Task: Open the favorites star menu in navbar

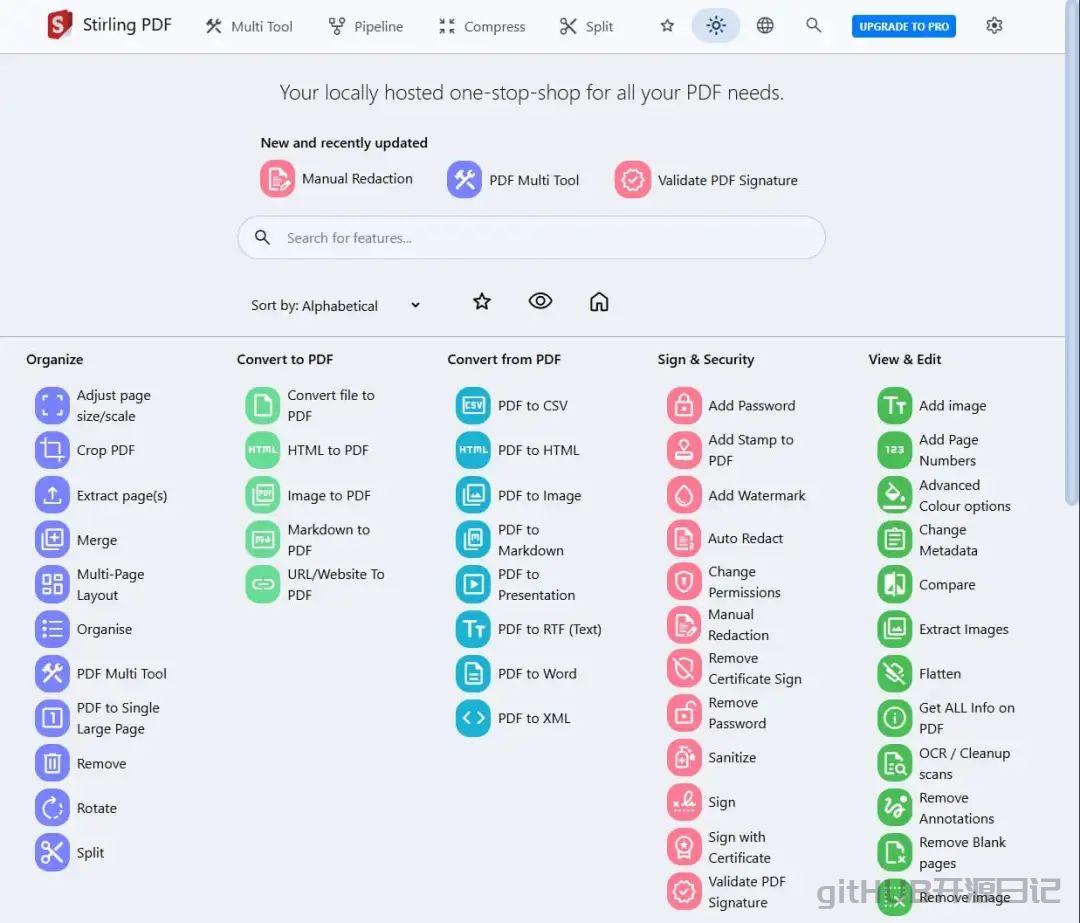Action: coord(667,25)
